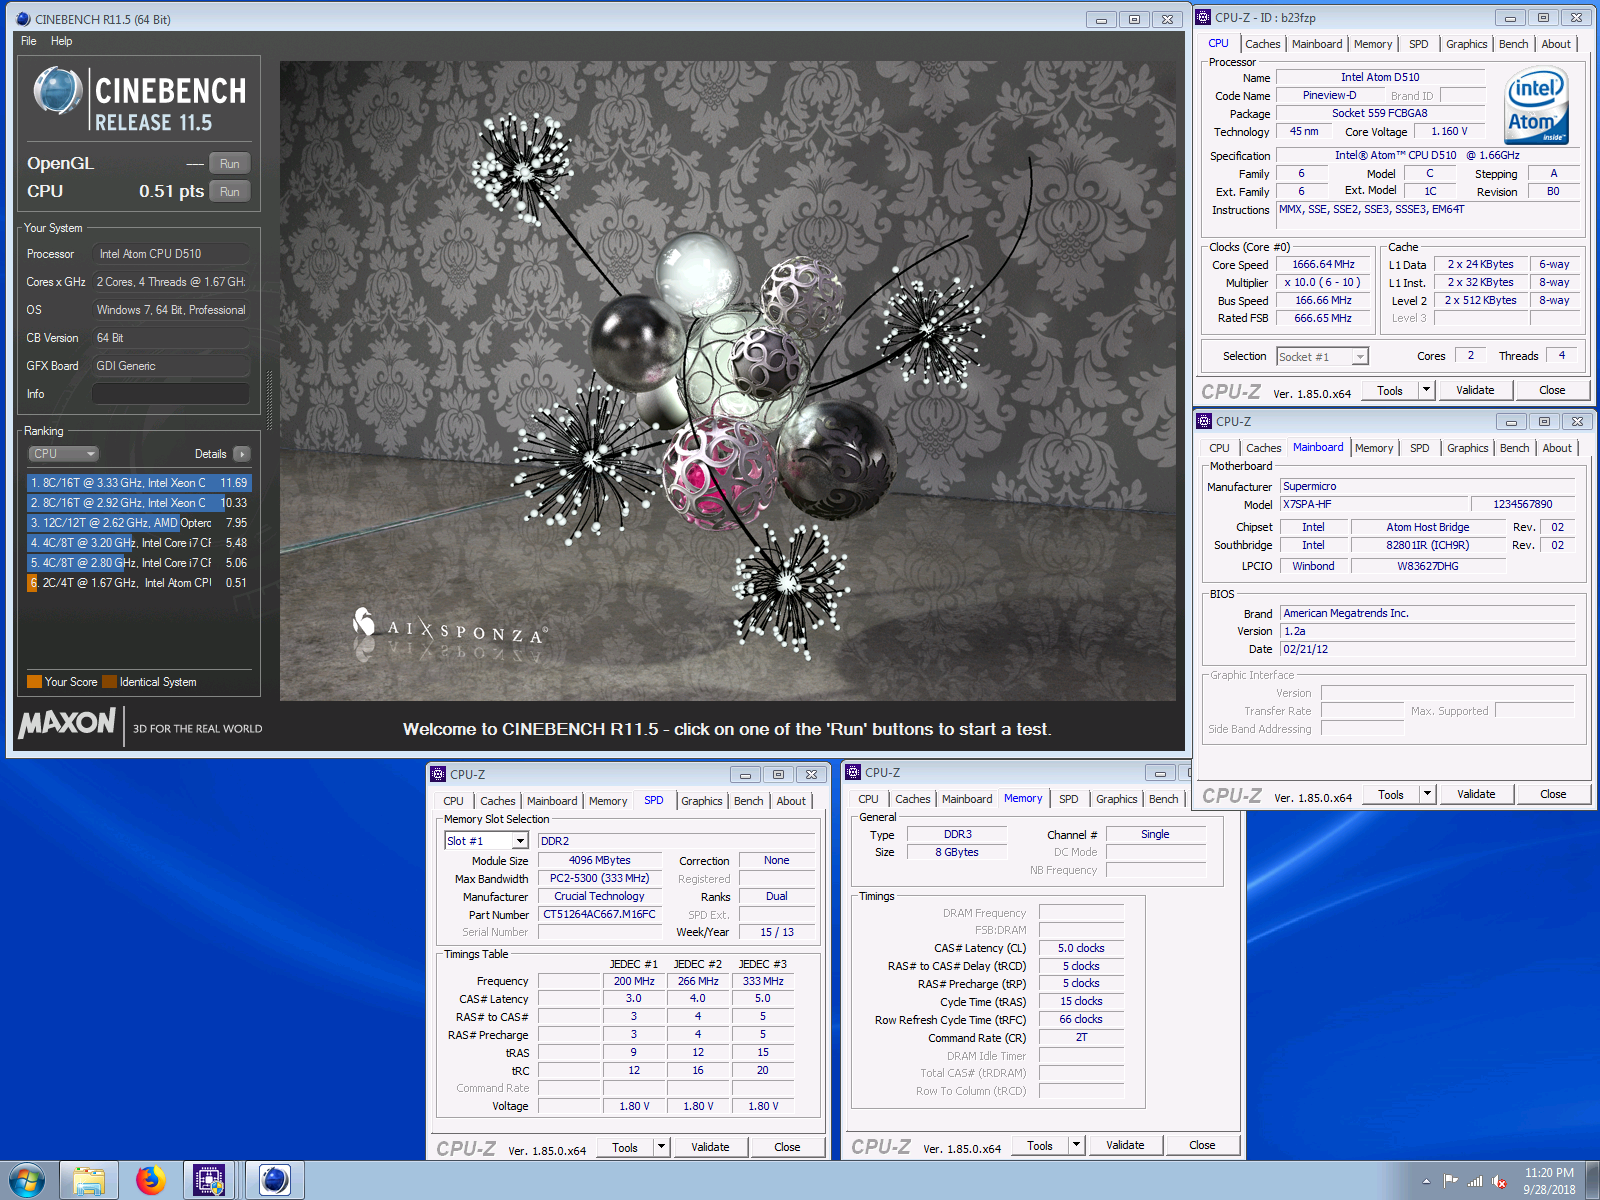Expand Tools dropdown arrow in SPD window
This screenshot has height=1200, width=1600.
coord(662,1147)
